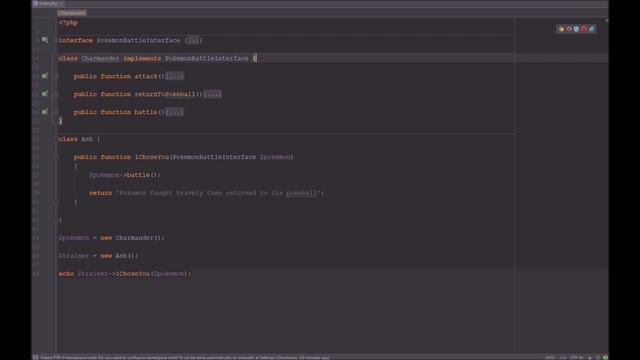Click the status bar notification message
This screenshot has height=360, width=640.
(x=185, y=357)
